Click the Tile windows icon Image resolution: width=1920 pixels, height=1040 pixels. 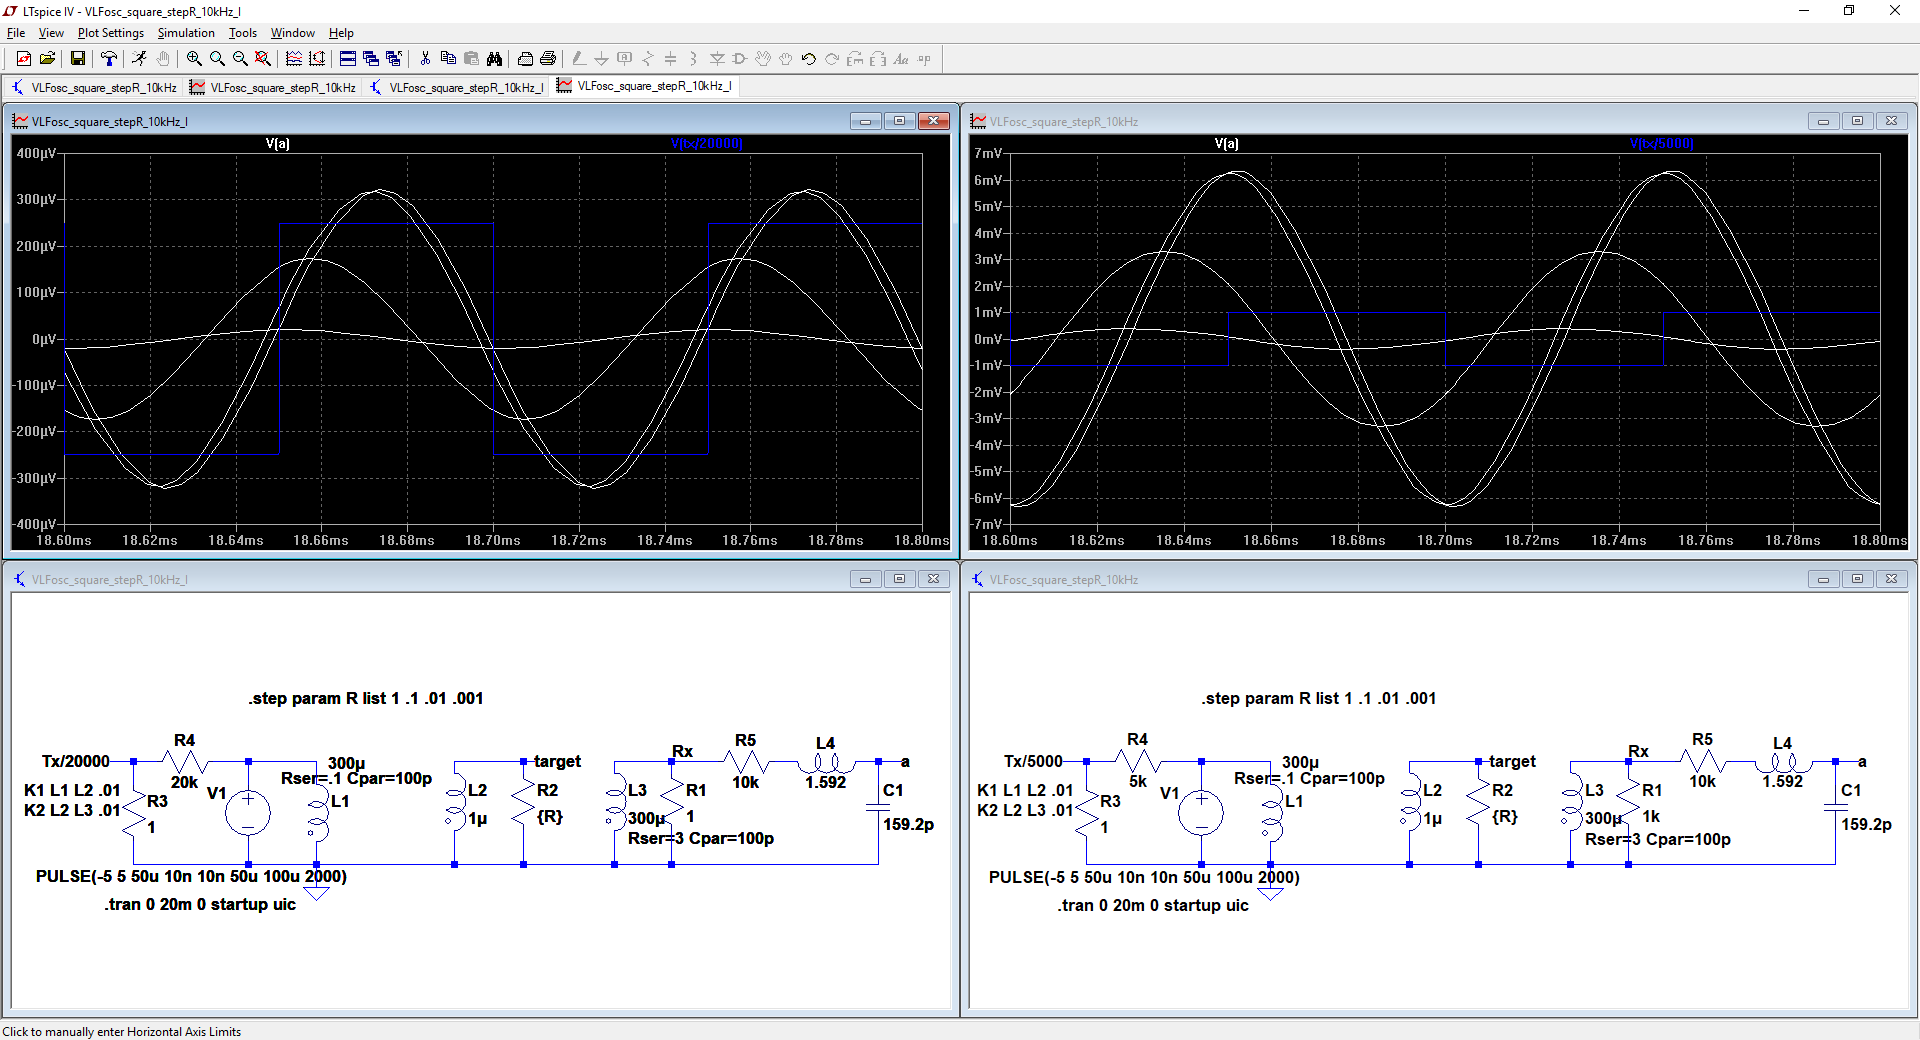point(348,59)
